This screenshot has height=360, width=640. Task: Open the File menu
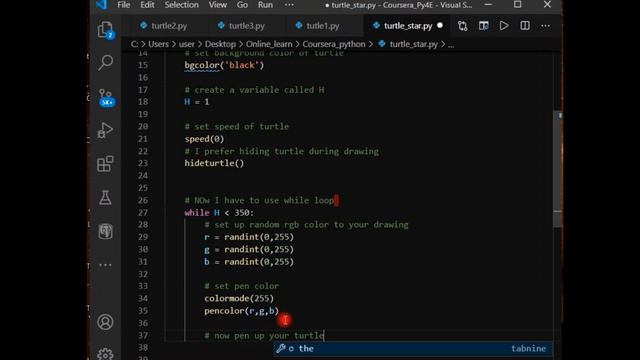pyautogui.click(x=124, y=5)
